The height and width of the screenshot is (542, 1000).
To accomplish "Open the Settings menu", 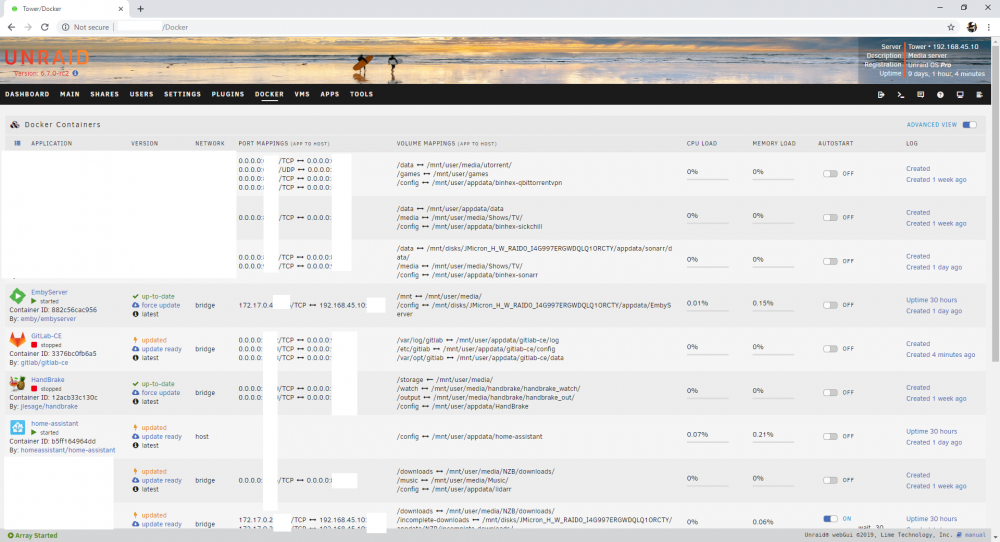I will coord(182,94).
